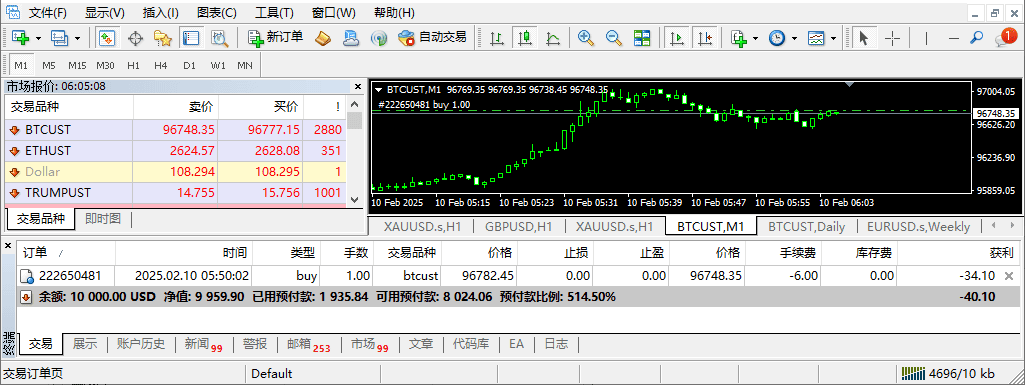Open the templates dropdown arrow

(x=833, y=38)
